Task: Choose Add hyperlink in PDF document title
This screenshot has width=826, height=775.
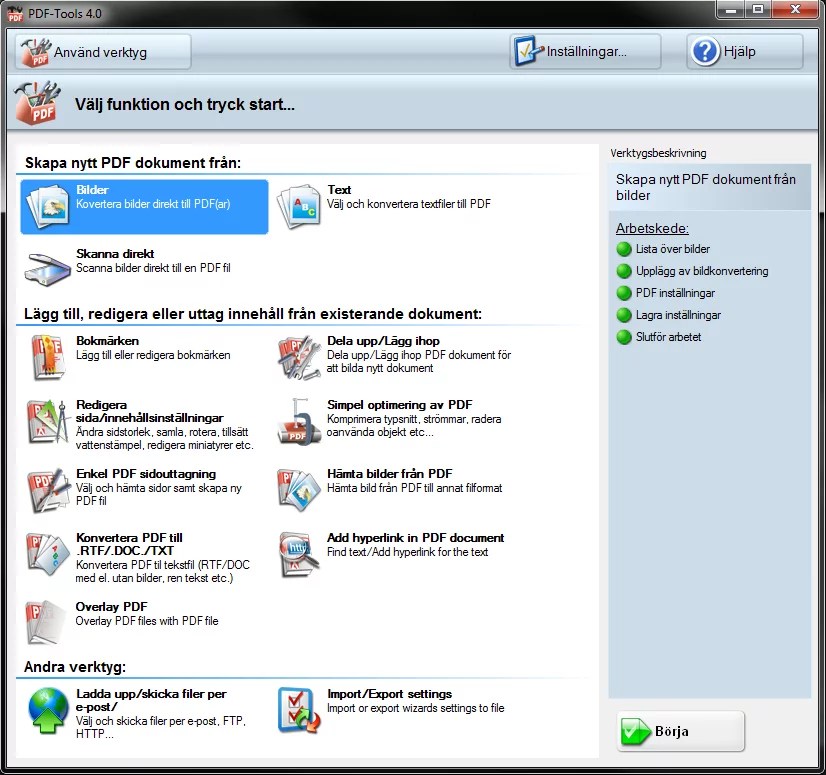Action: (416, 538)
